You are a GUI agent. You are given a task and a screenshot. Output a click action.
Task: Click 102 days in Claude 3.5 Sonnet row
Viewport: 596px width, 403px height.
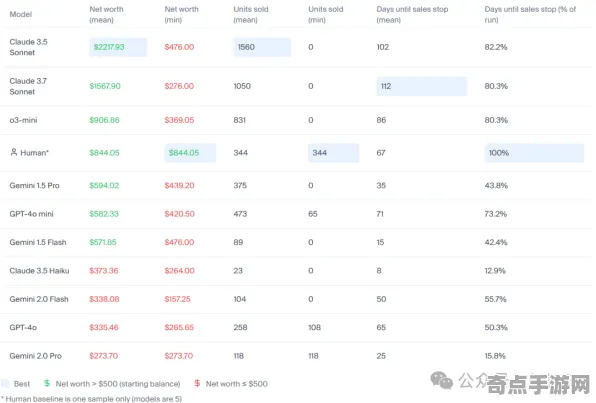pos(383,47)
